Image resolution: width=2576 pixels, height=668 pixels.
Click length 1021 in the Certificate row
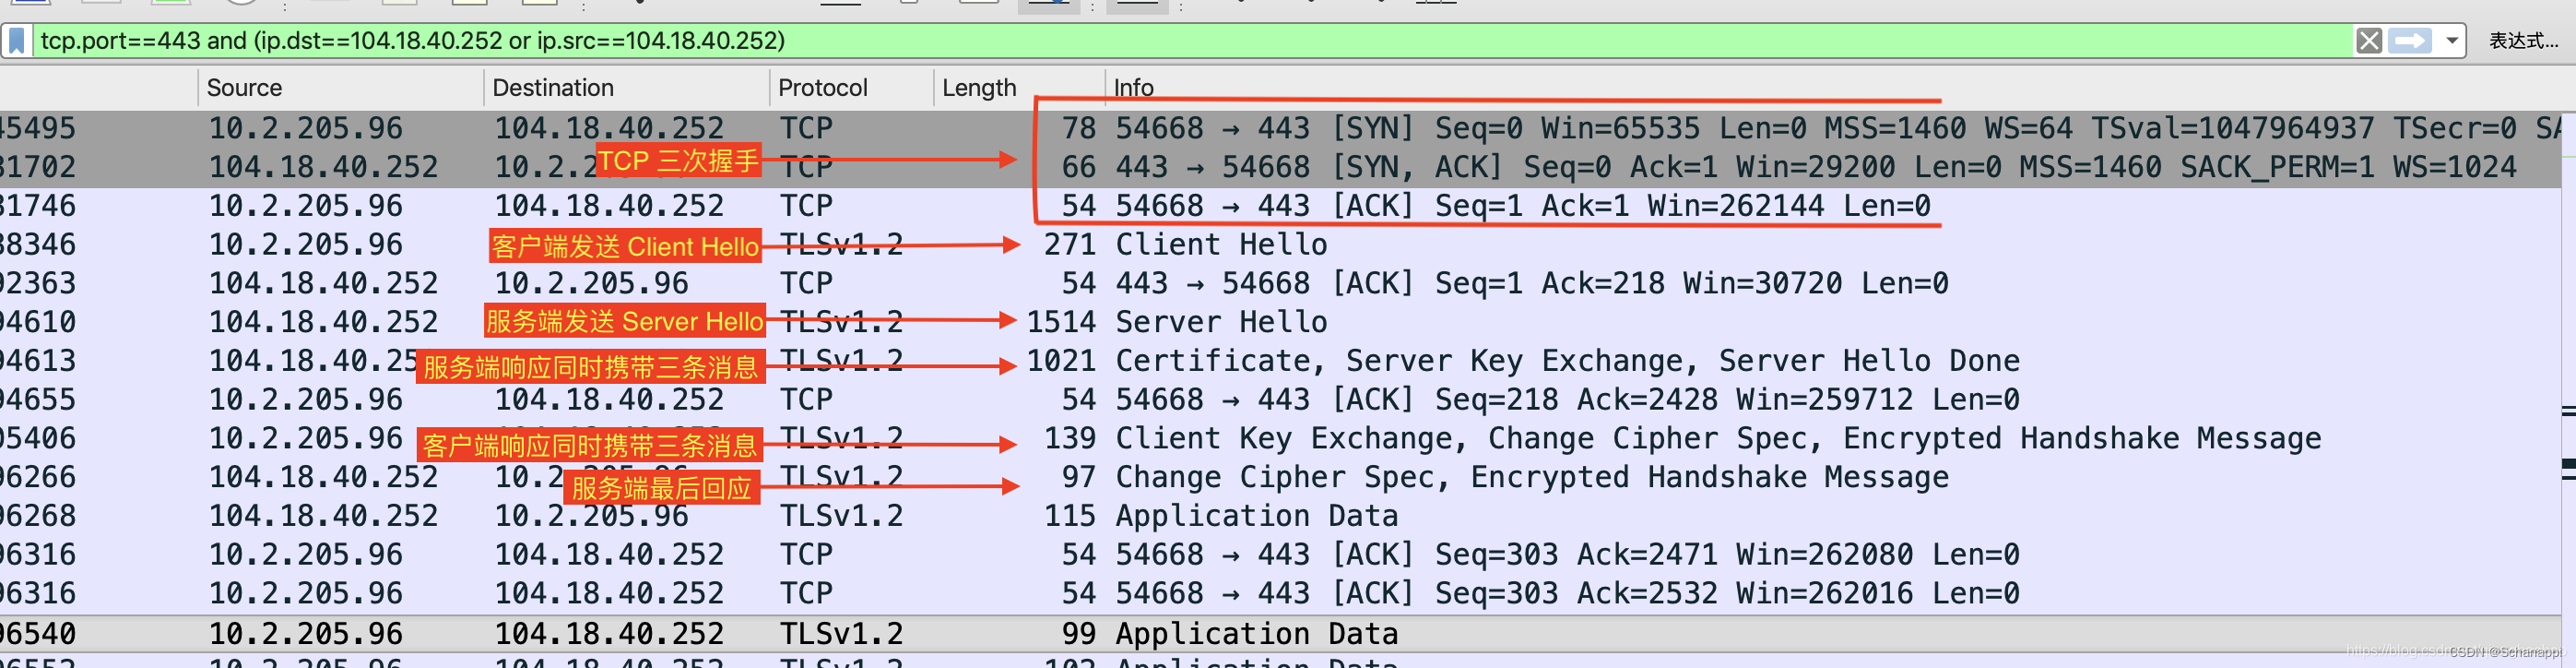click(1061, 362)
